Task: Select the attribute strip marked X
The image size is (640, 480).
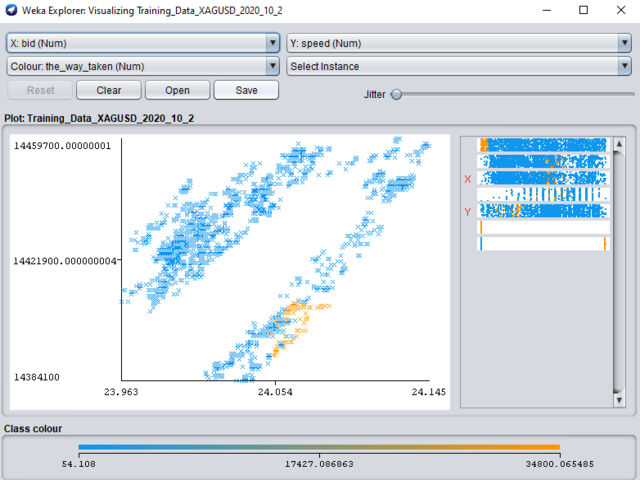Action: click(544, 178)
